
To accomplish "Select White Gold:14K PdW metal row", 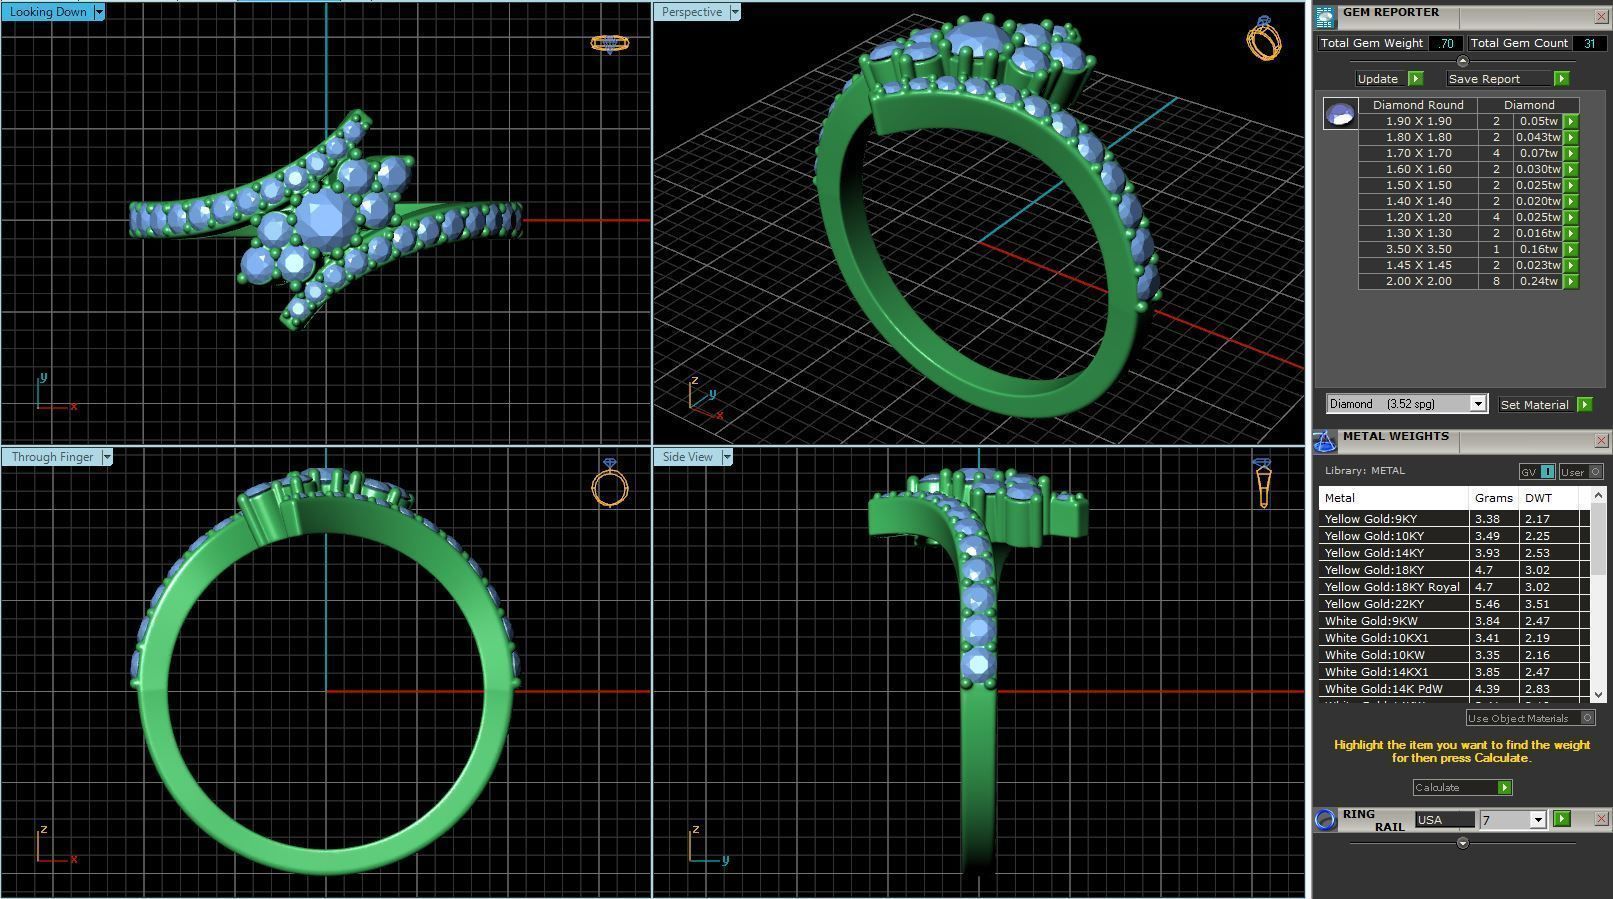I will click(x=1454, y=689).
